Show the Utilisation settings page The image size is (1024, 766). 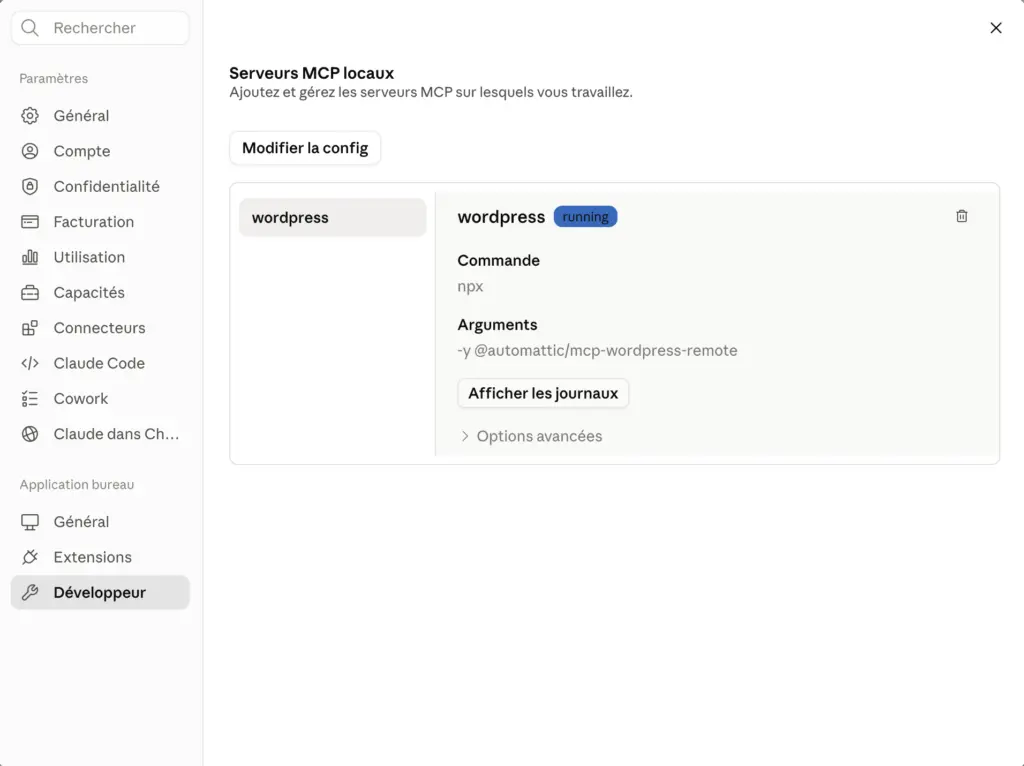pyautogui.click(x=100, y=257)
